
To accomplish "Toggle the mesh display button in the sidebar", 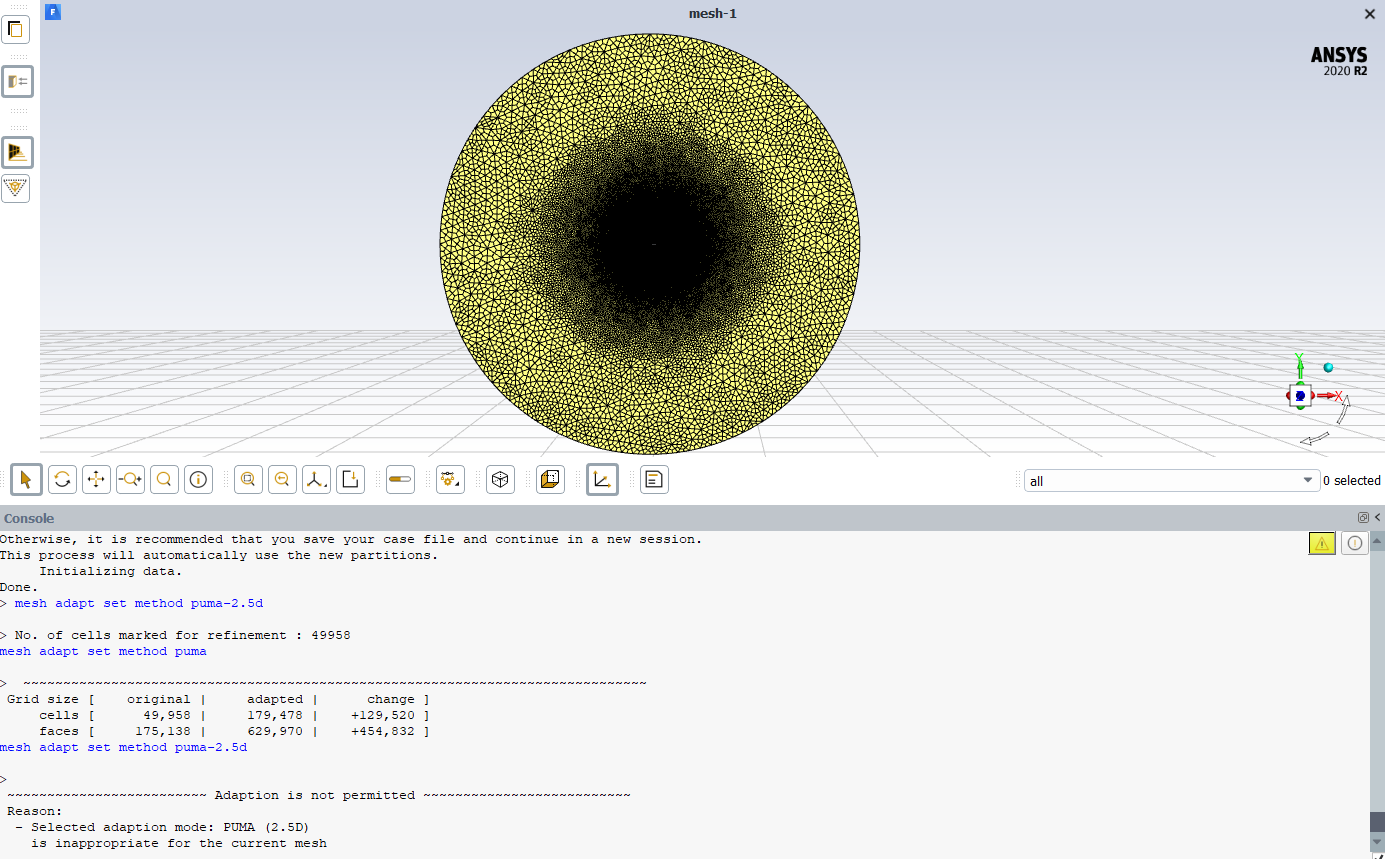I will point(16,152).
